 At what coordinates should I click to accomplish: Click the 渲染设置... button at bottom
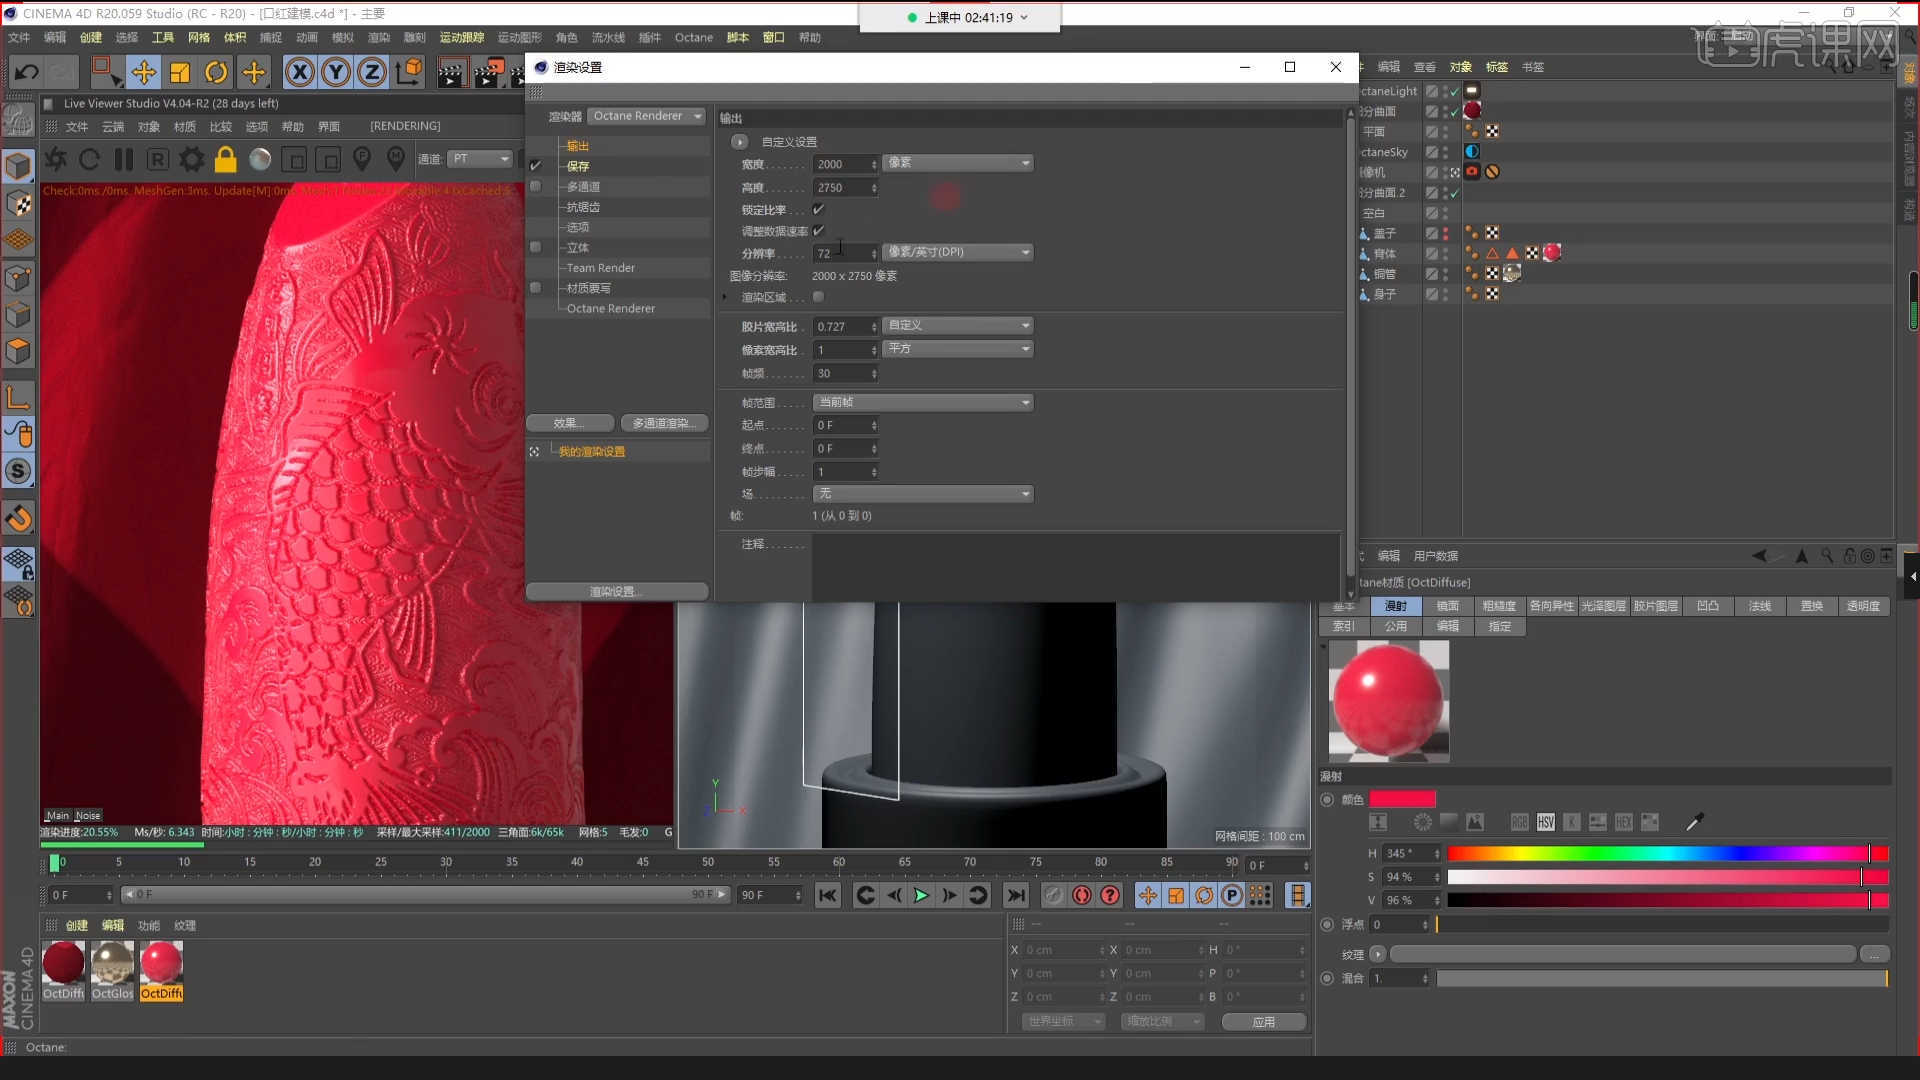617,591
